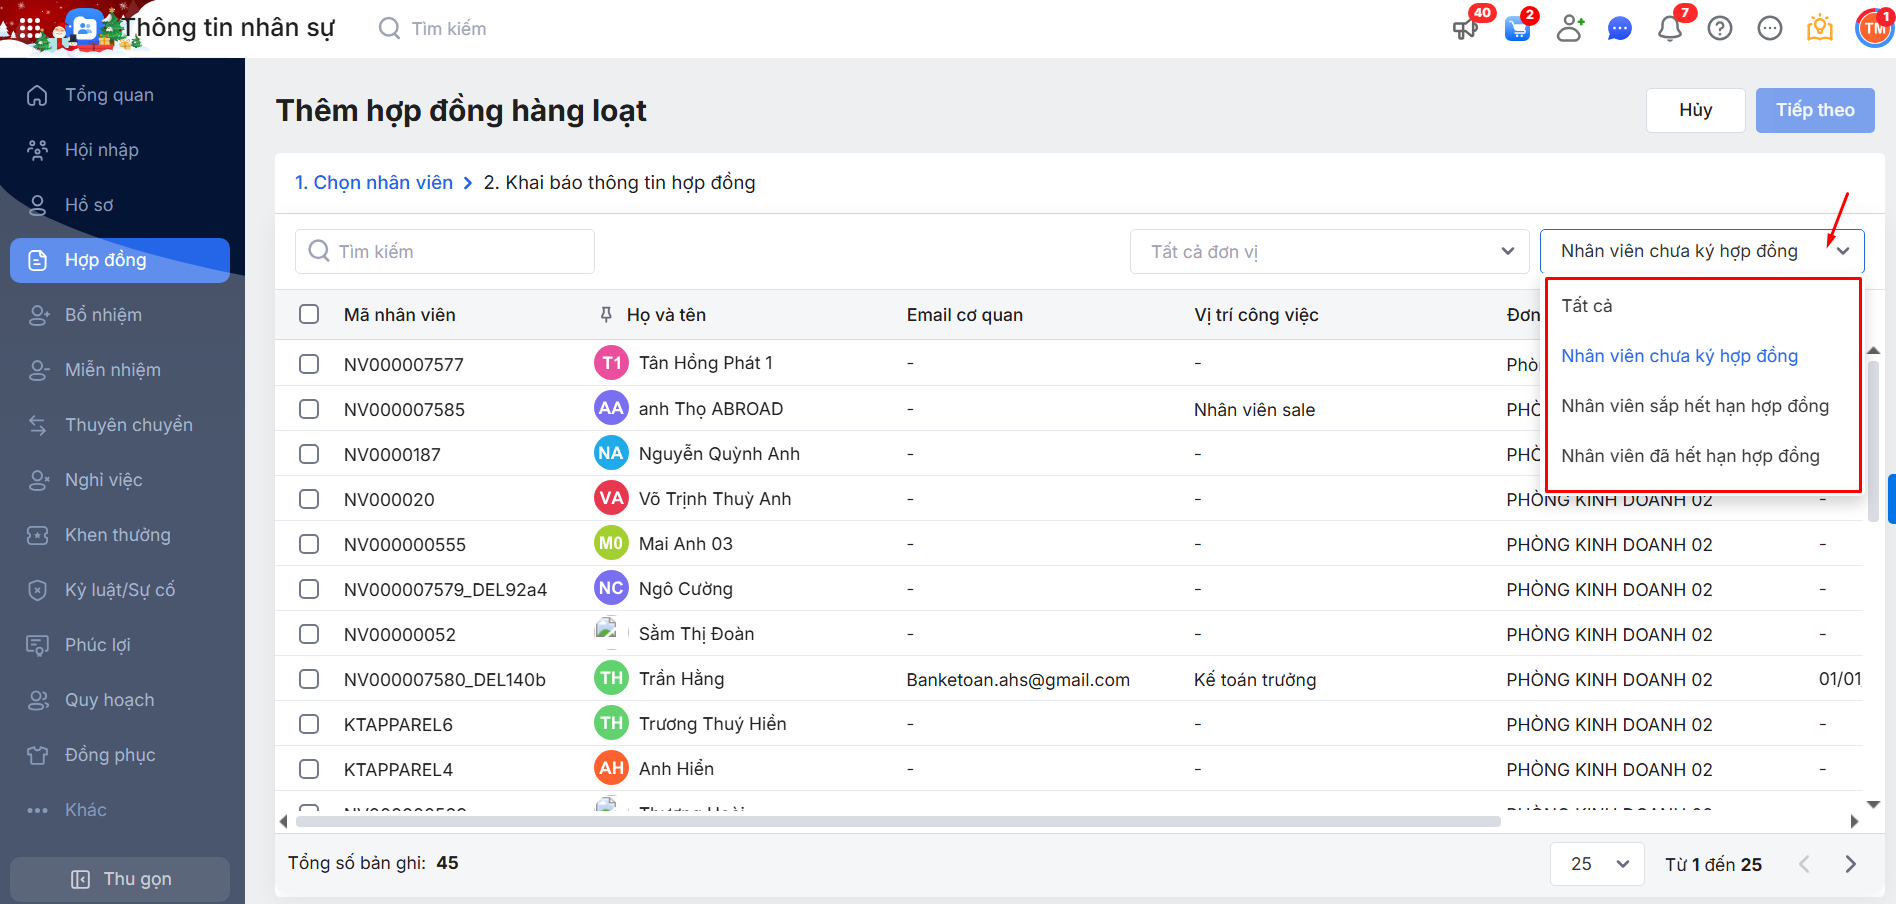Screen dimensions: 1896x904
Task: Open the page size 25 dropdown
Action: (x=1597, y=864)
